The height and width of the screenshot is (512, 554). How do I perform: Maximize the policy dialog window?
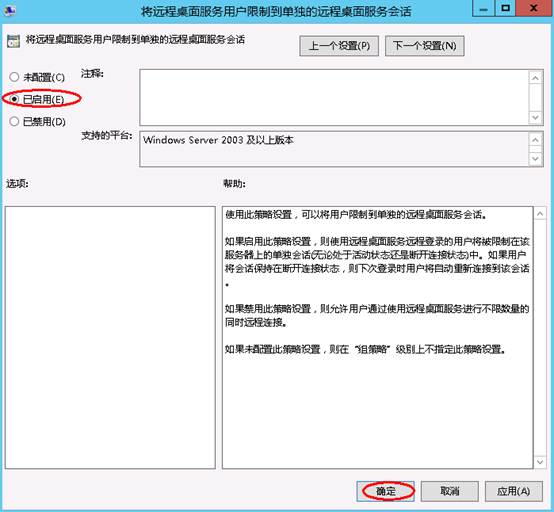point(505,8)
